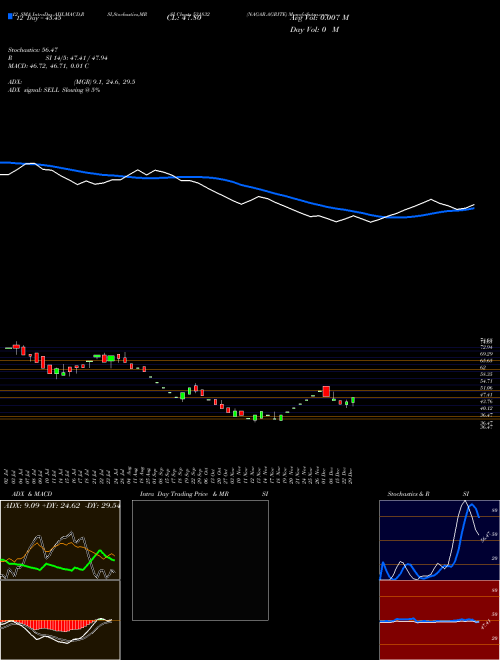Click the blue stochastic peak in Stochastics panel
Viewport: 500px width, 660px height.
point(473,505)
